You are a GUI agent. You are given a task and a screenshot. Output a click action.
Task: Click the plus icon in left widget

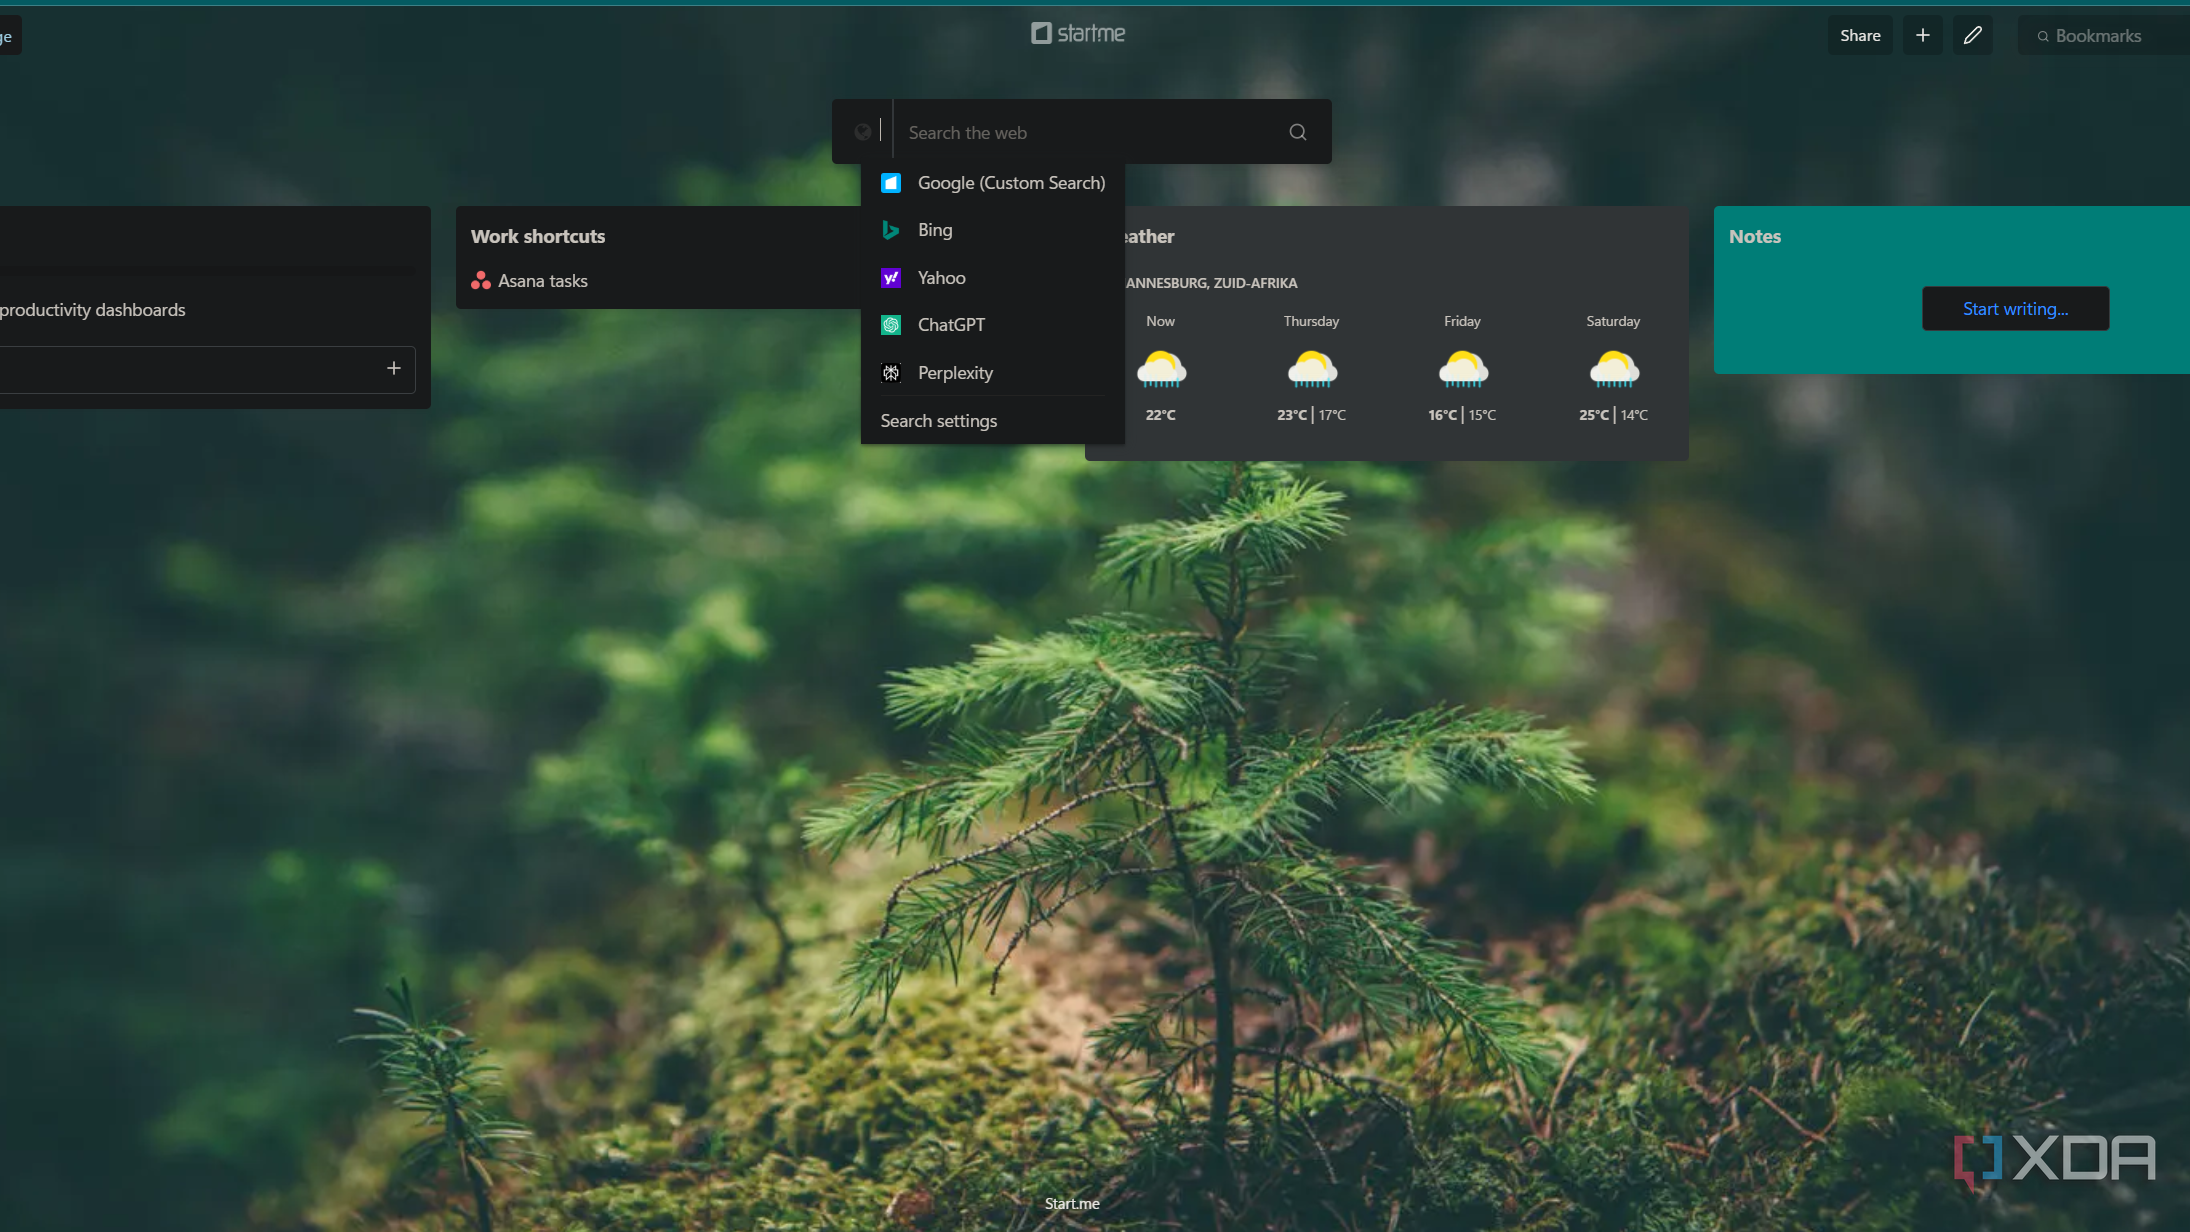click(394, 368)
